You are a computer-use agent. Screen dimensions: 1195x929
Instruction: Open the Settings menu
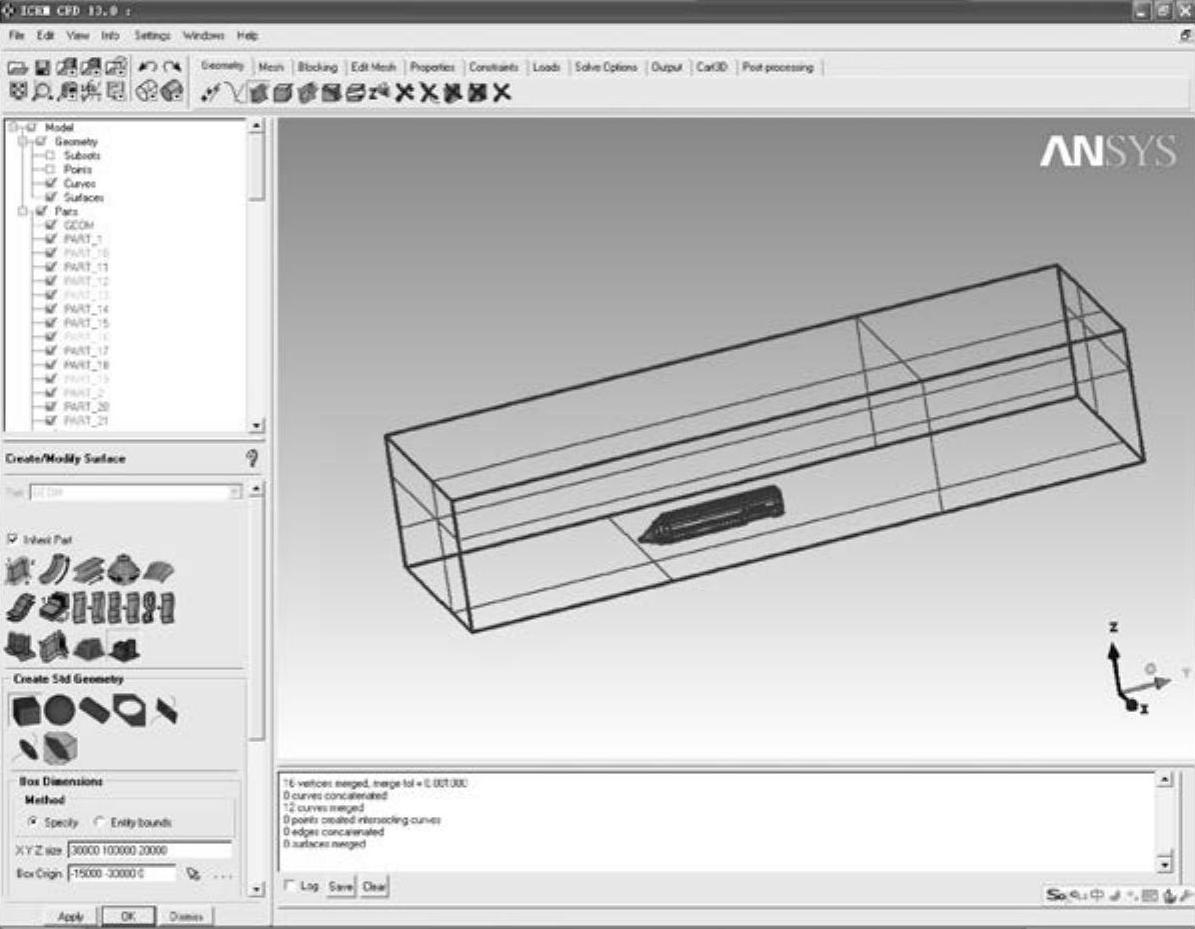click(152, 35)
